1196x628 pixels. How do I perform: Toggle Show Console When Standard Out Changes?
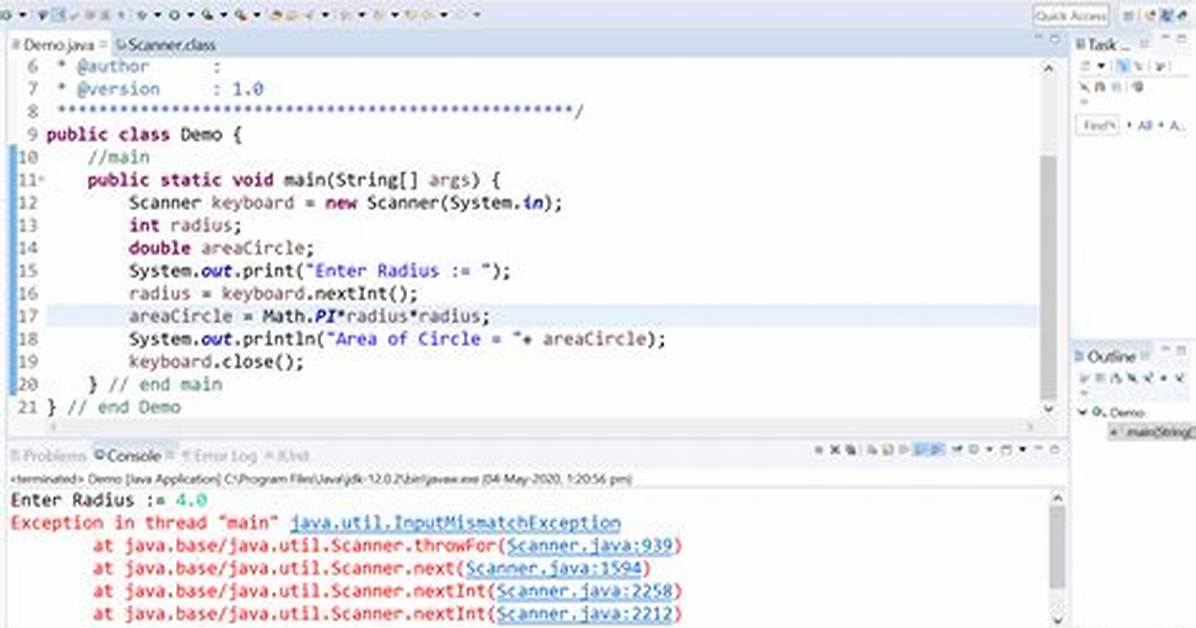[x=919, y=449]
